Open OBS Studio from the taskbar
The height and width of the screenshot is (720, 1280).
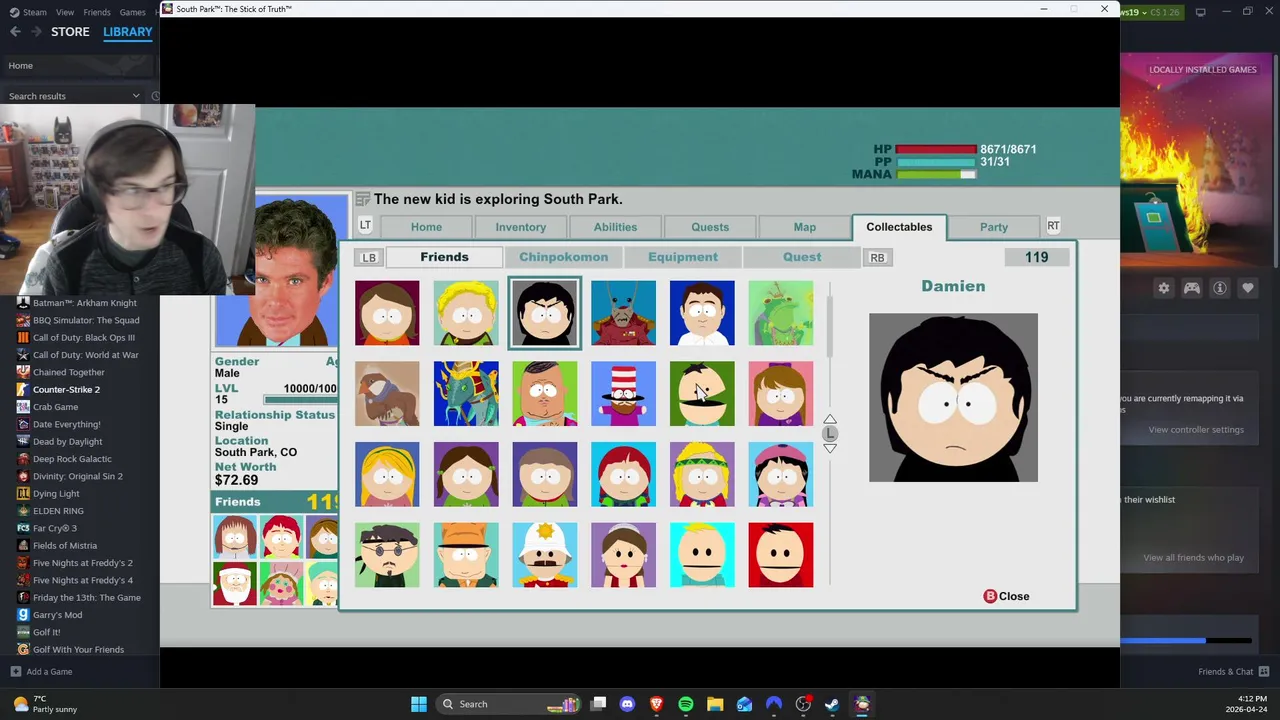tap(803, 704)
